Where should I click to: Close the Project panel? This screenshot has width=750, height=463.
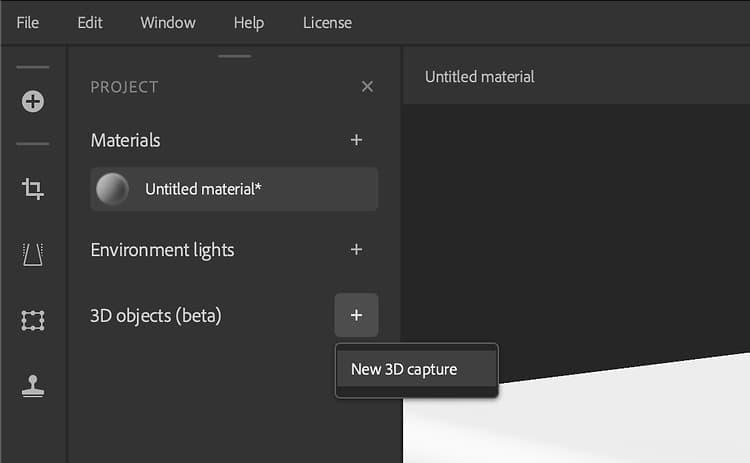[367, 87]
